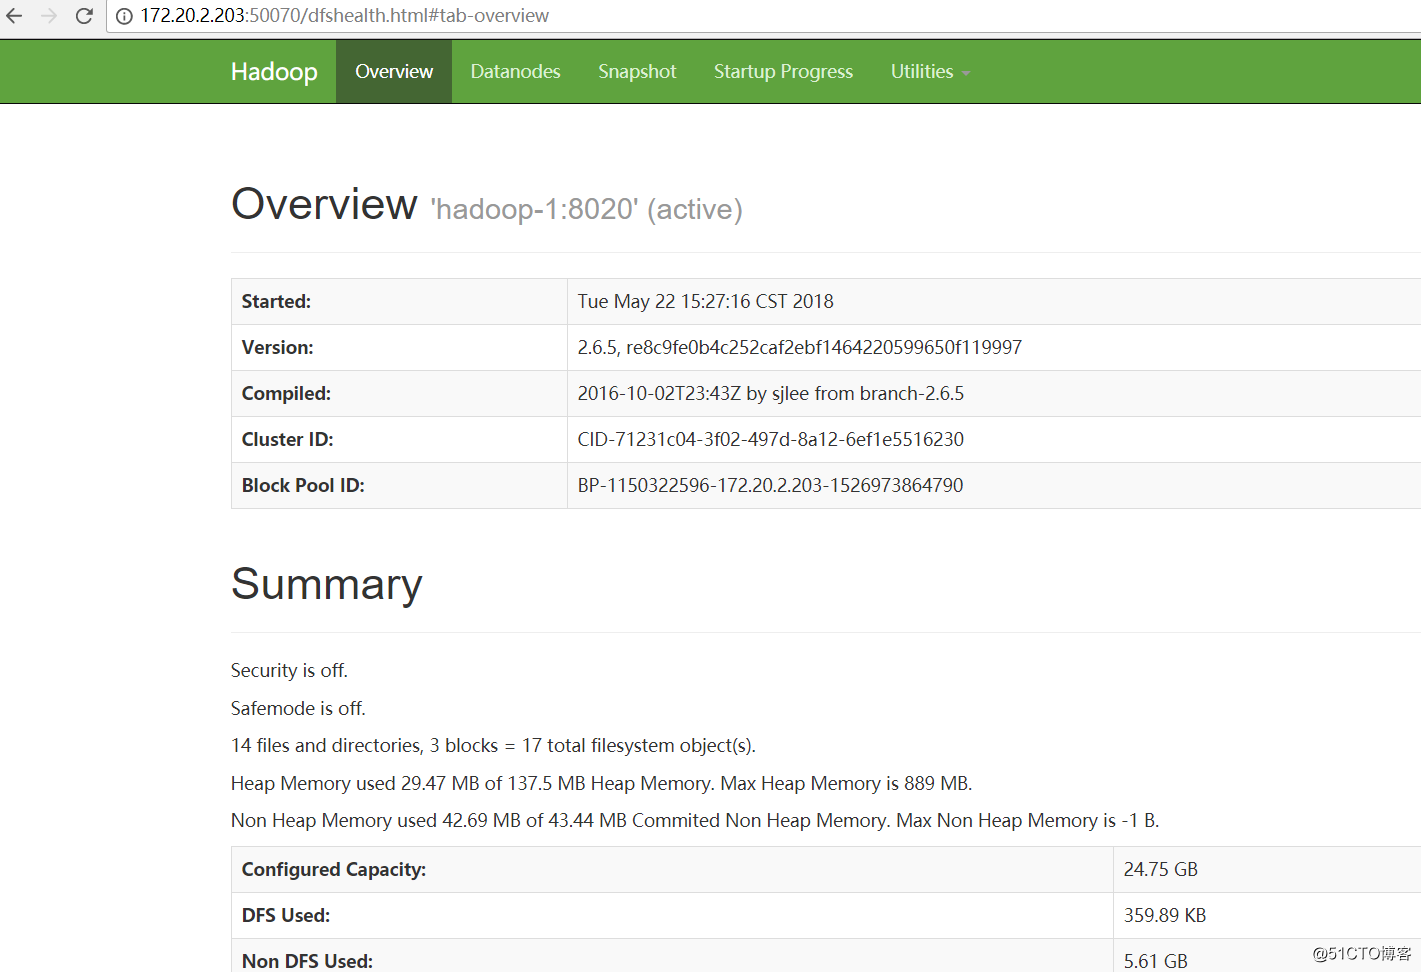Expand the Utilities dropdown menu

point(930,72)
